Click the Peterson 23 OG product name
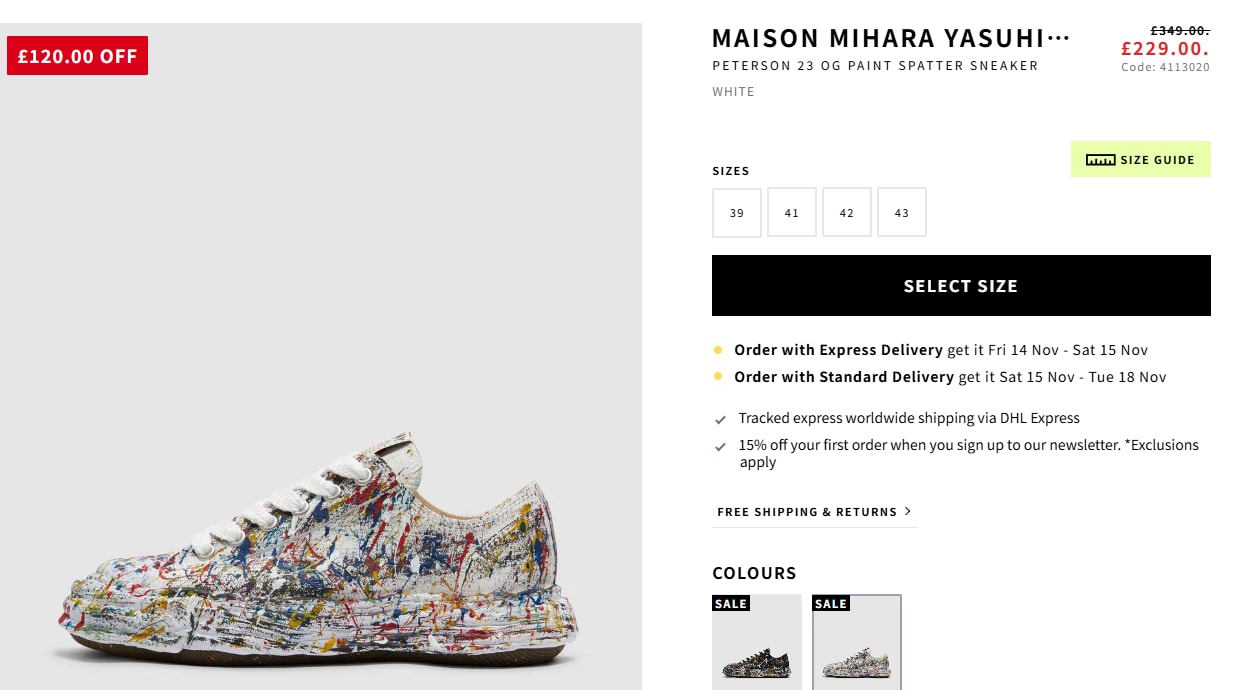 (x=875, y=66)
